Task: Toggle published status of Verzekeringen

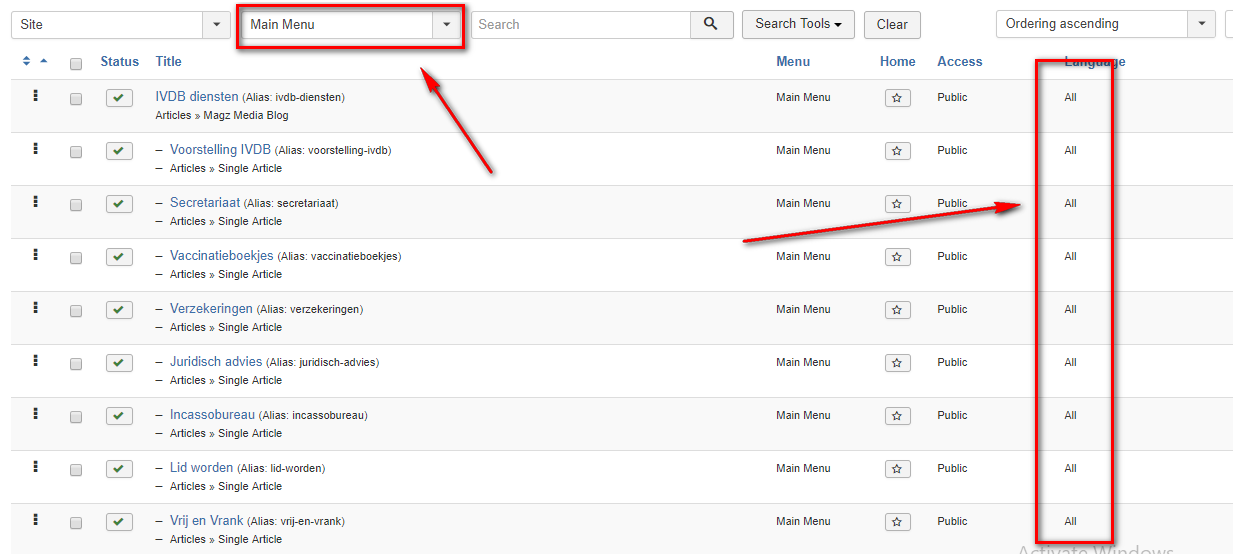Action: [119, 310]
